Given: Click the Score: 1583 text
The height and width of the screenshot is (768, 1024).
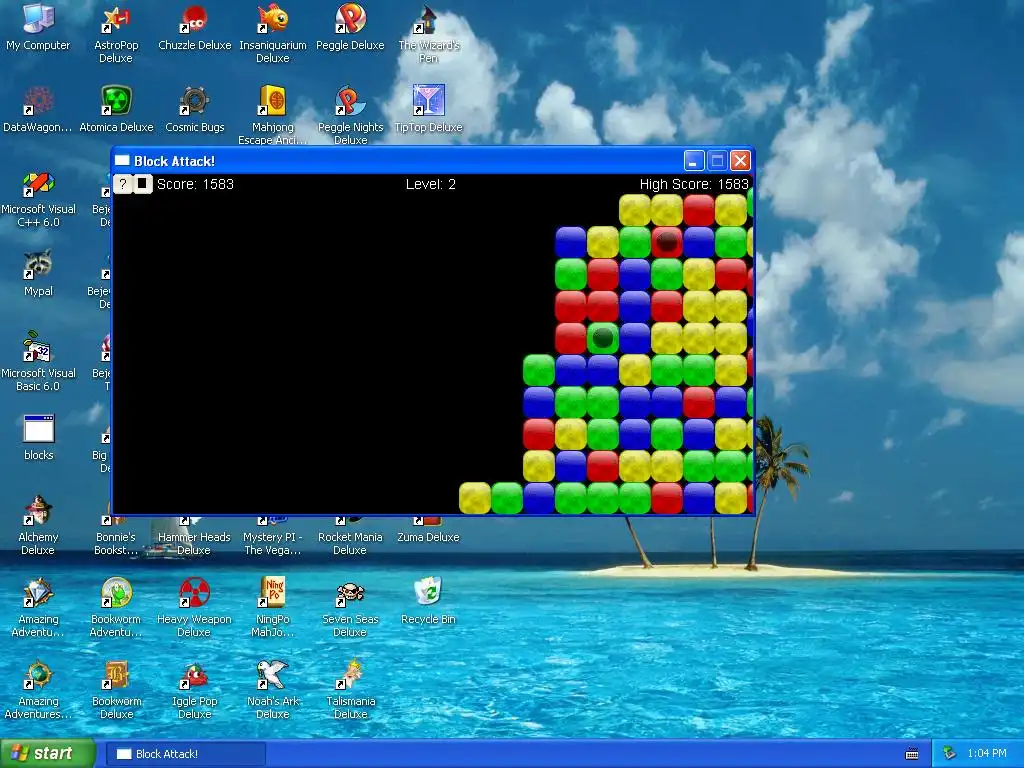Looking at the screenshot, I should coord(195,184).
